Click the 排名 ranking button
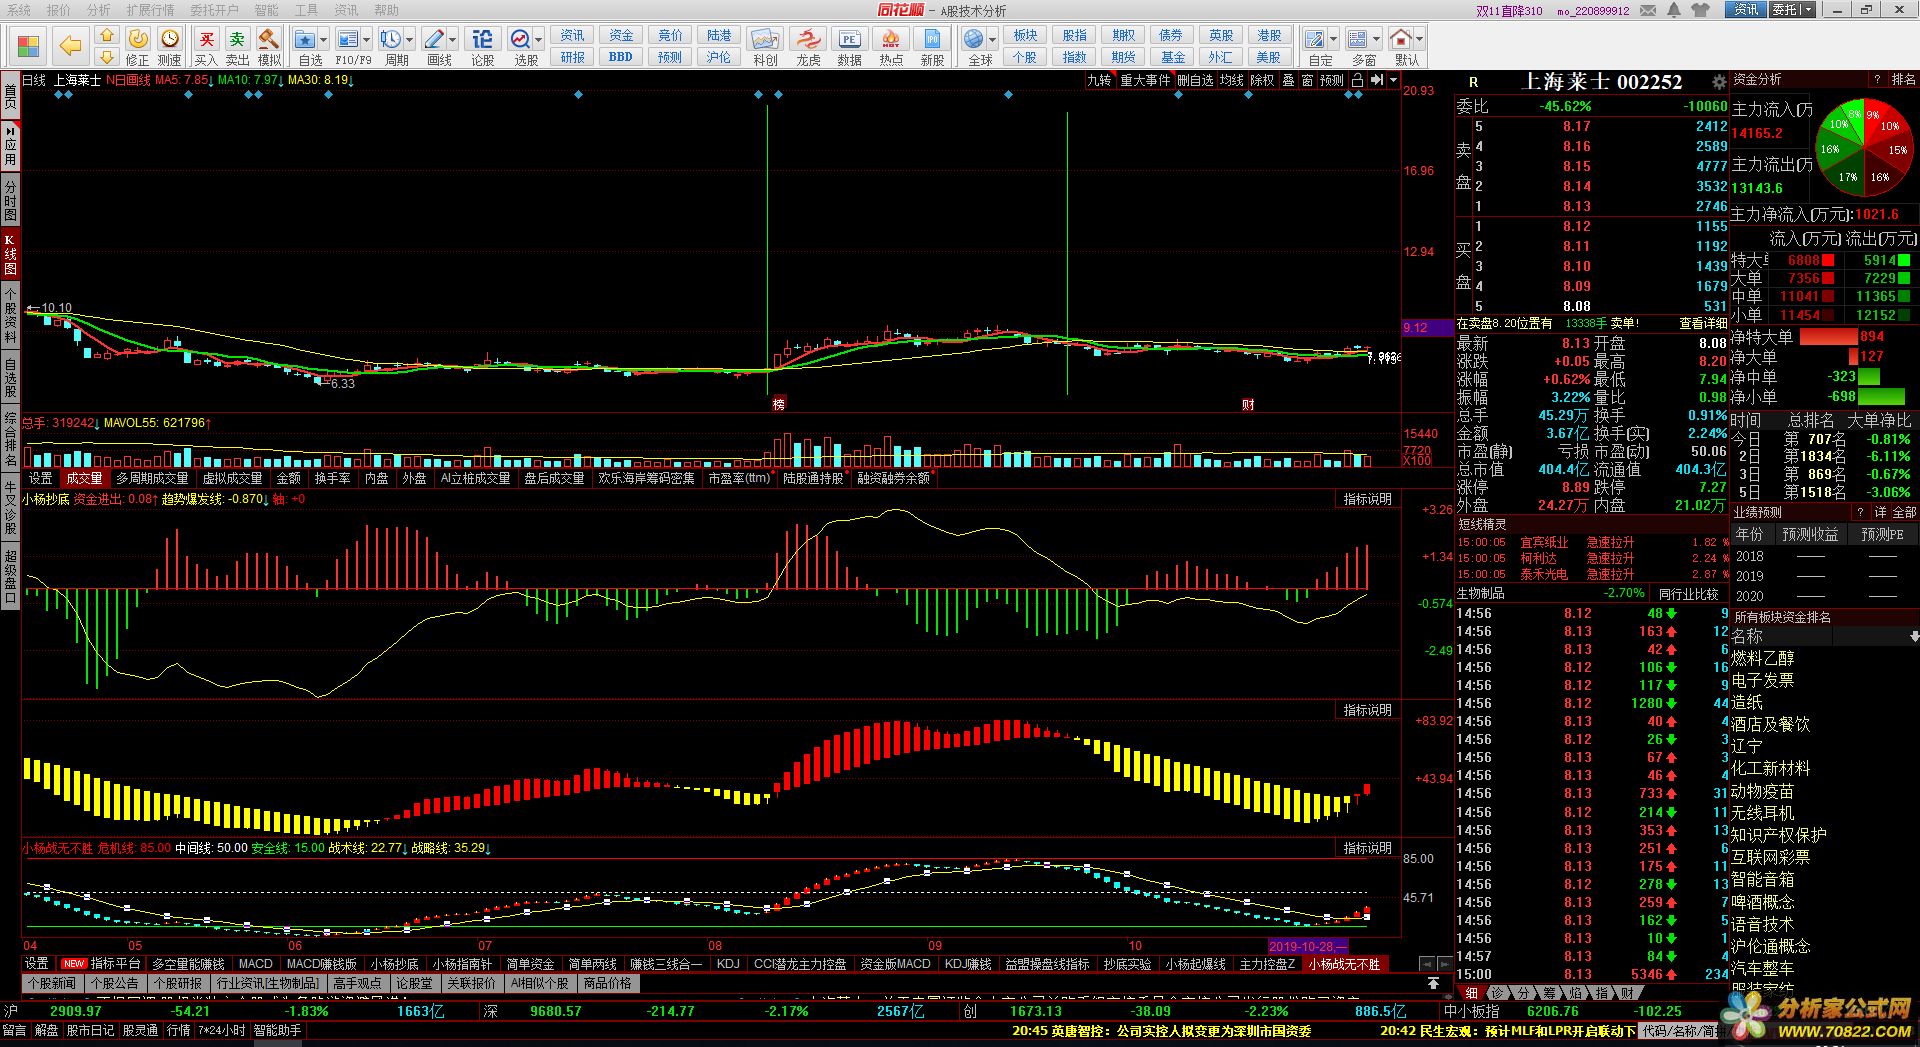The height and width of the screenshot is (1047, 1920). 1903,79
